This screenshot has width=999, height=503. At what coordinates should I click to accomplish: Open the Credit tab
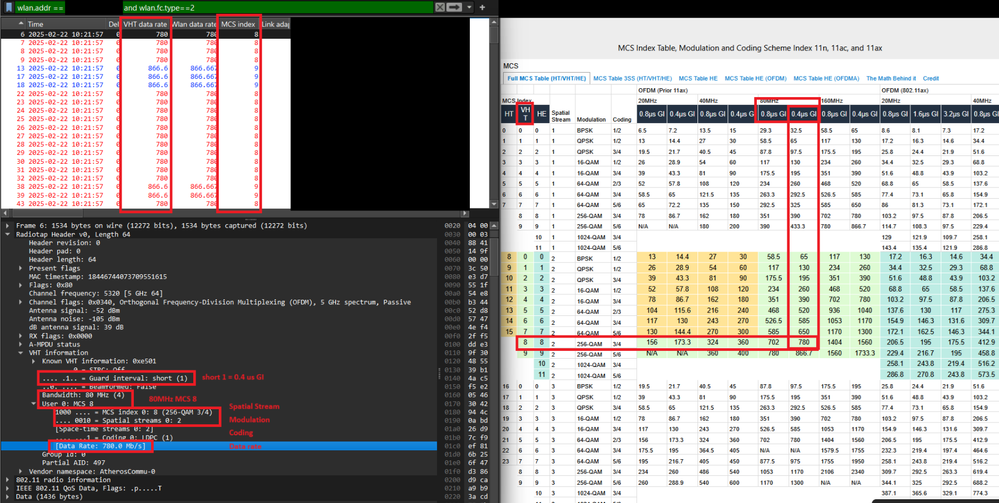coord(931,78)
